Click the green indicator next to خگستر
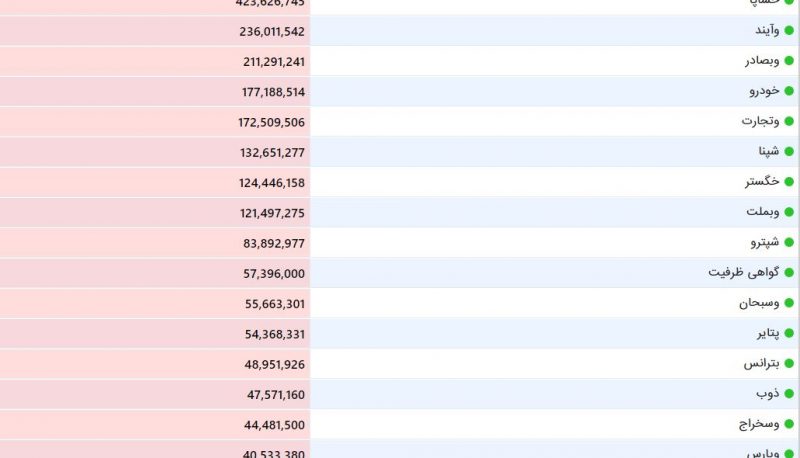Screen dimensions: 800x458 pos(789,182)
